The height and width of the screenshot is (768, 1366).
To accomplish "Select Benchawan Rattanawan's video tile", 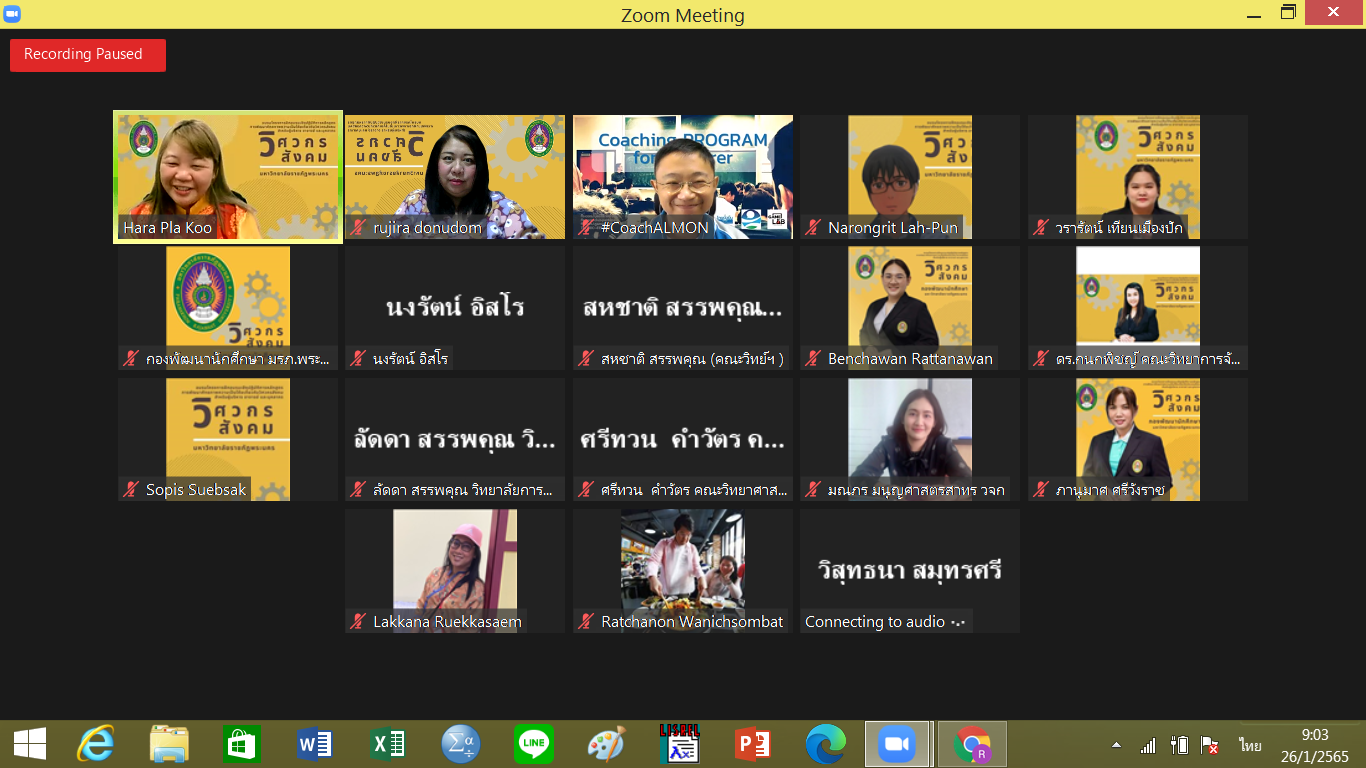I will coord(910,308).
